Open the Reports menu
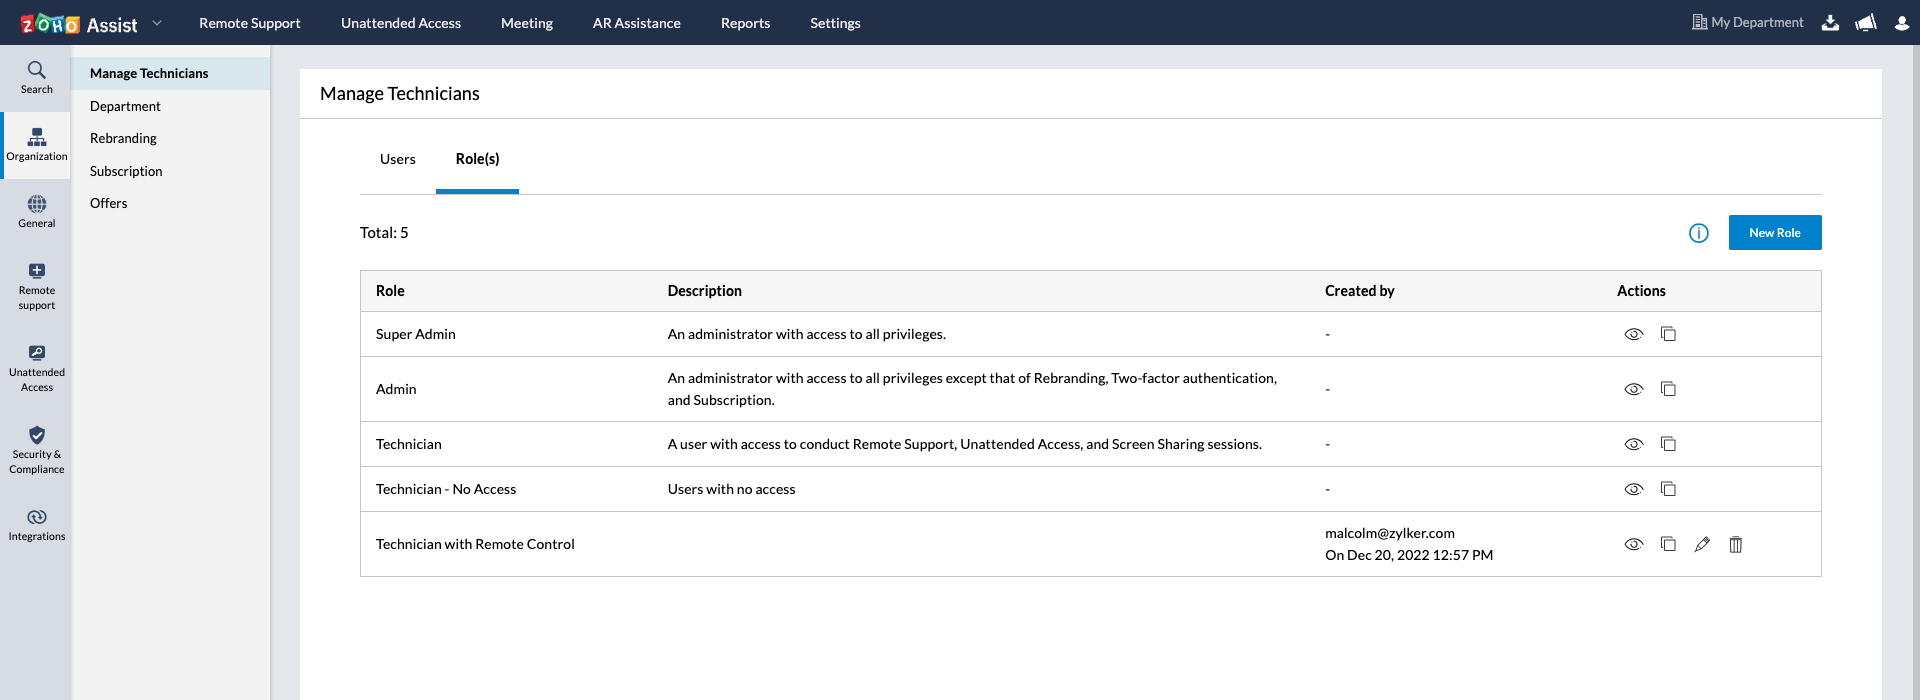This screenshot has width=1920, height=700. (745, 23)
